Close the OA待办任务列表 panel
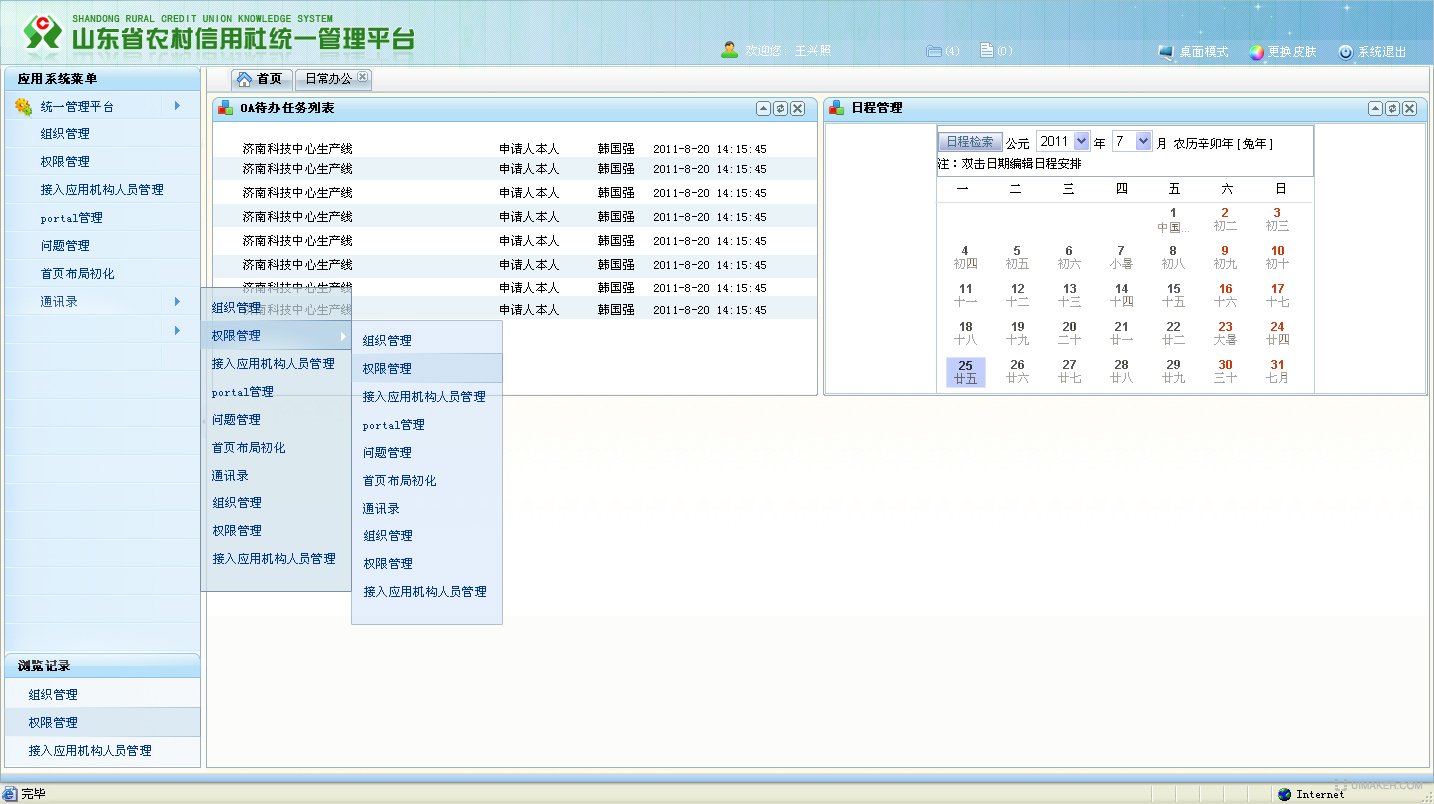 click(x=797, y=108)
